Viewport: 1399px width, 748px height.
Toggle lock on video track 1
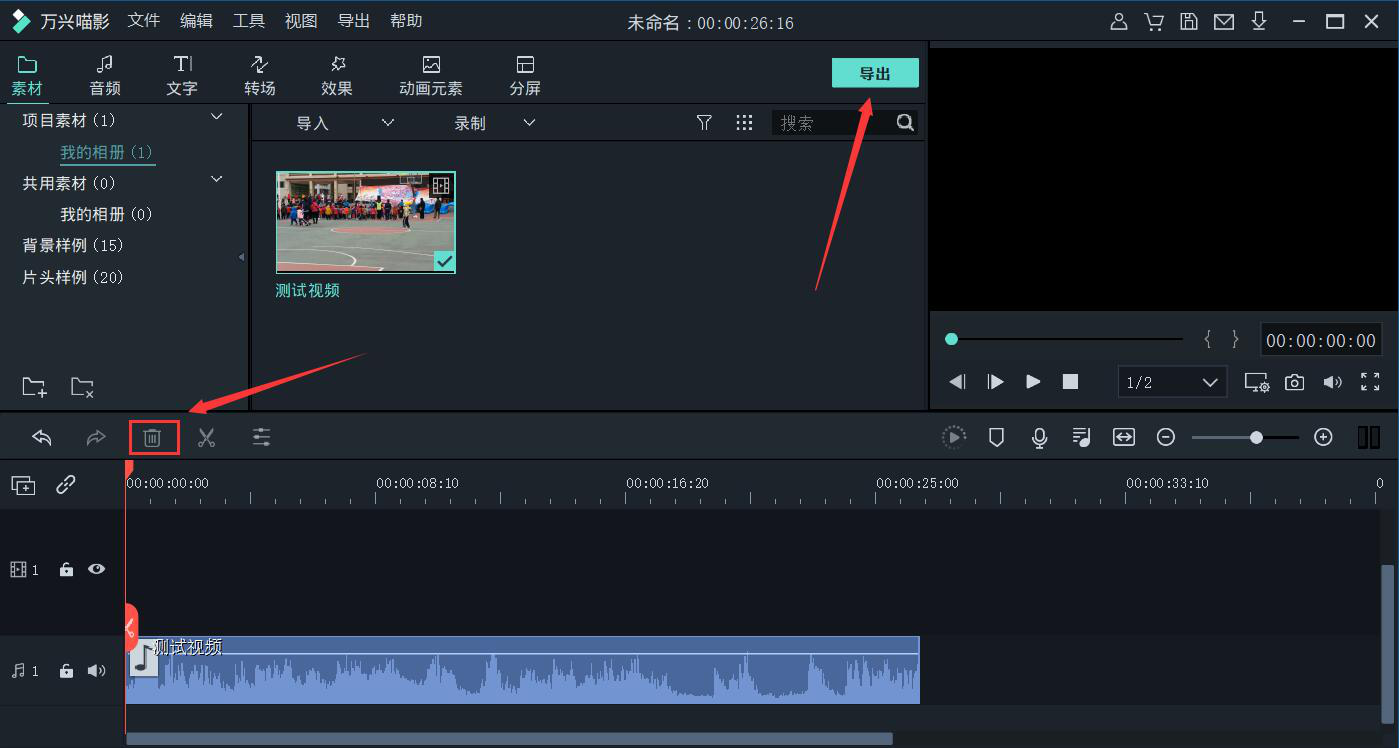pos(66,569)
